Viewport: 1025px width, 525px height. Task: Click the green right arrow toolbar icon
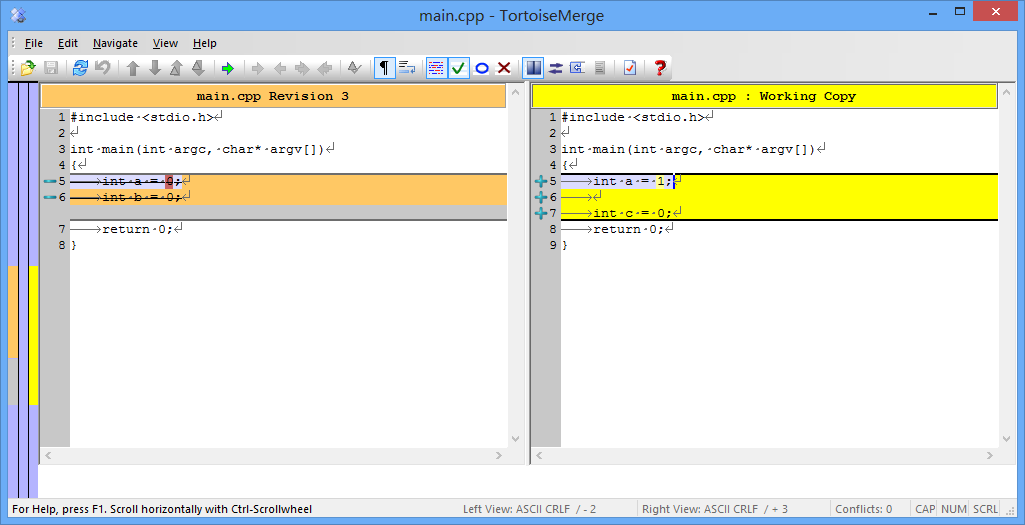point(227,68)
